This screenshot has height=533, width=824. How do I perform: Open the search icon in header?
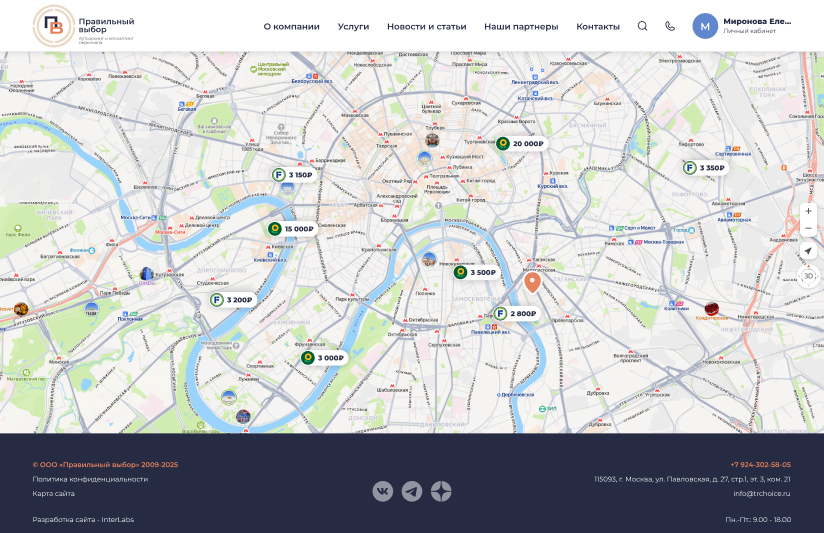(x=642, y=26)
